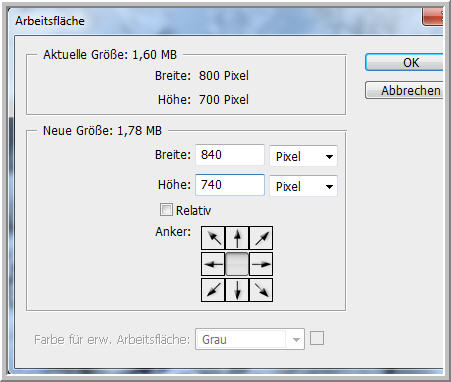Close the Arbeitsfläche dialog

[x=432, y=17]
